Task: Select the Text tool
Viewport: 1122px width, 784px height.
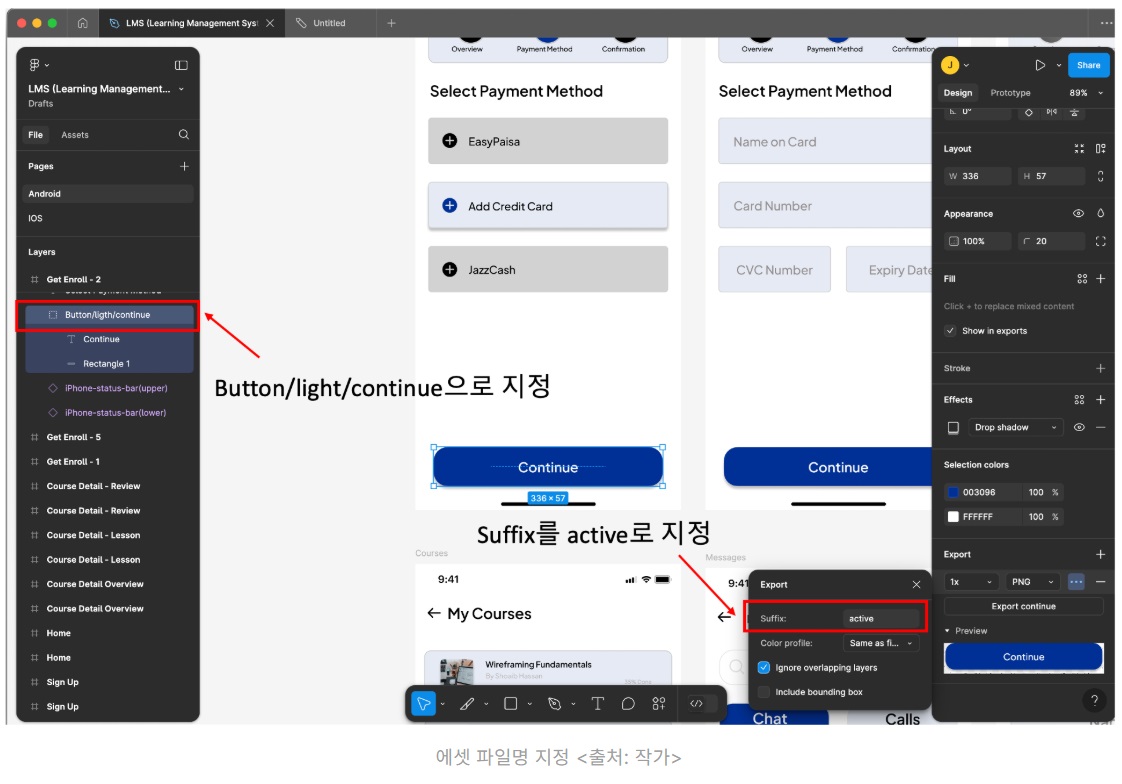Action: [x=597, y=704]
